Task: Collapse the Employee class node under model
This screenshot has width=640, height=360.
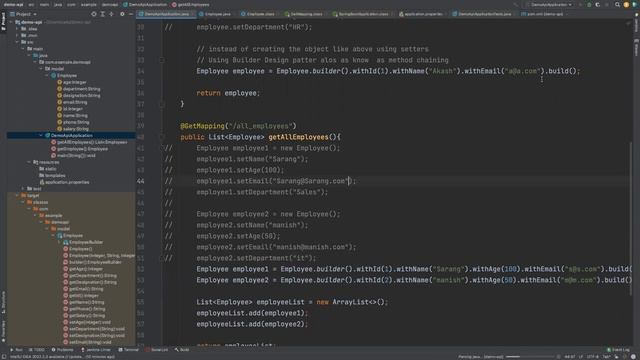Action: 47,75
